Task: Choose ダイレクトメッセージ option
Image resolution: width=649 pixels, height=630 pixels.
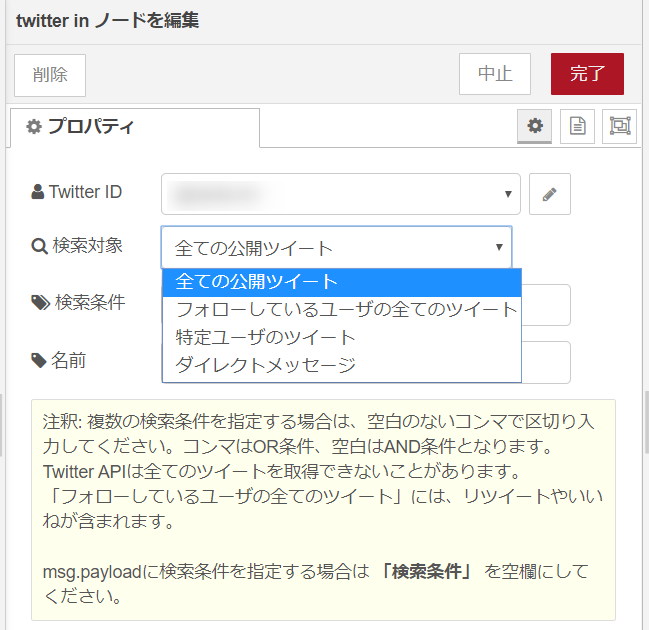Action: [342, 365]
